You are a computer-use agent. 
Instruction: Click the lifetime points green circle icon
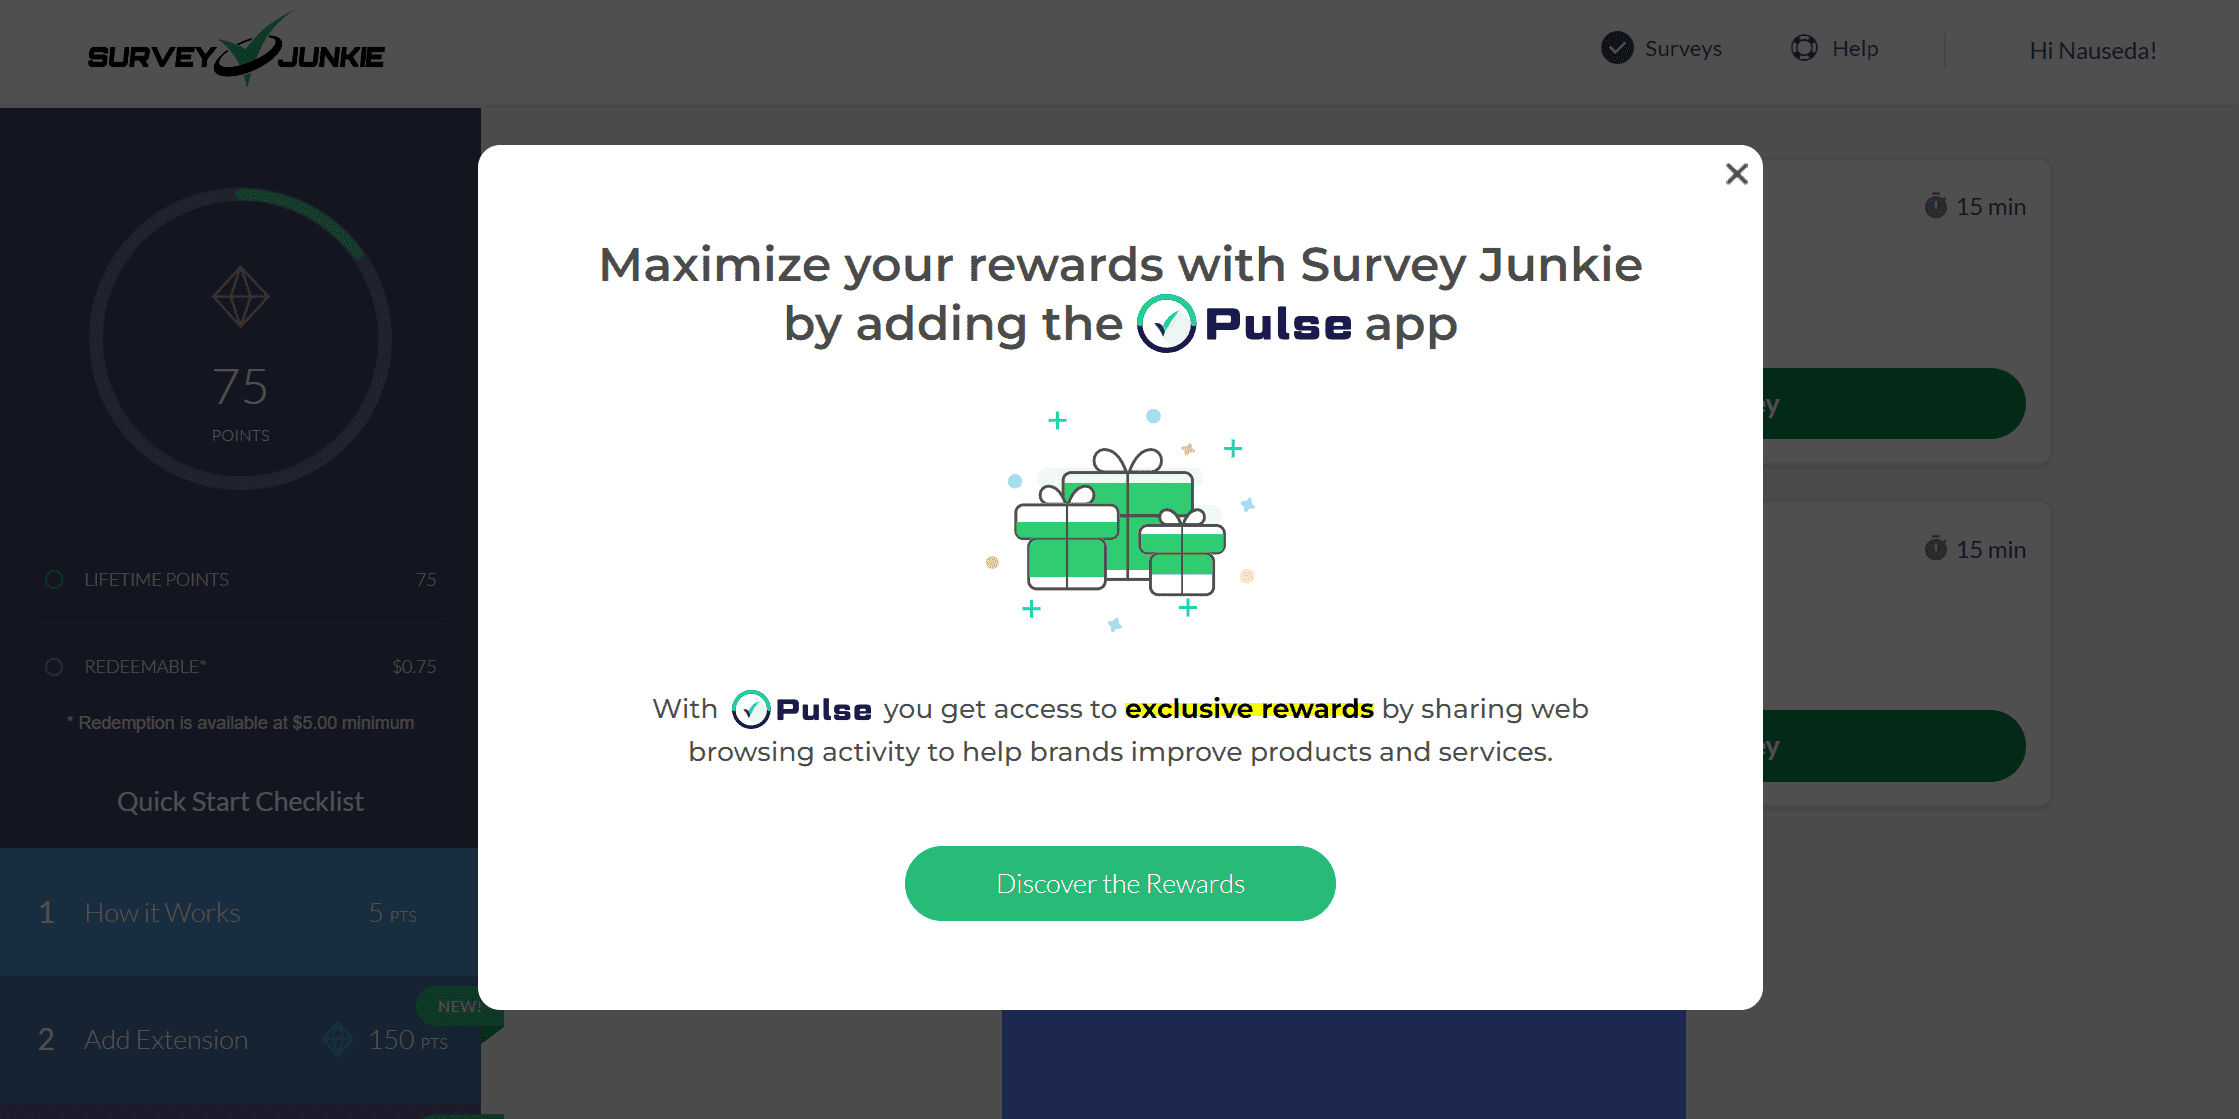53,578
